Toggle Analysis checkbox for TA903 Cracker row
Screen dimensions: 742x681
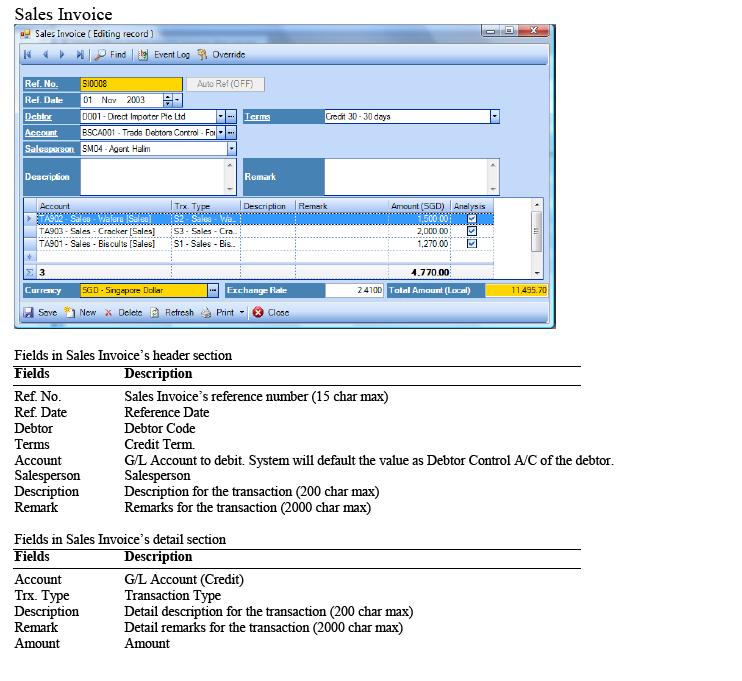click(x=472, y=231)
